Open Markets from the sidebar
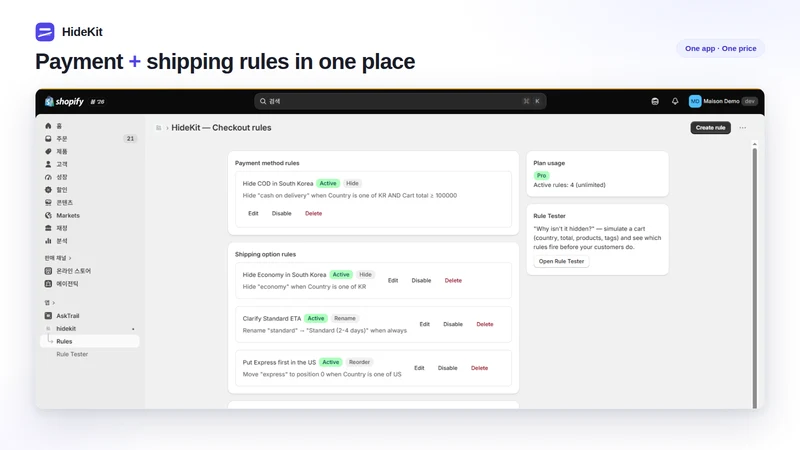 [x=68, y=215]
